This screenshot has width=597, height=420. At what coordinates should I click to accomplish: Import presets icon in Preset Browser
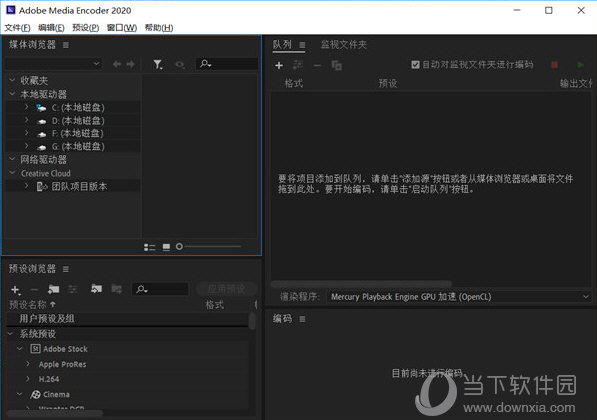point(96,289)
